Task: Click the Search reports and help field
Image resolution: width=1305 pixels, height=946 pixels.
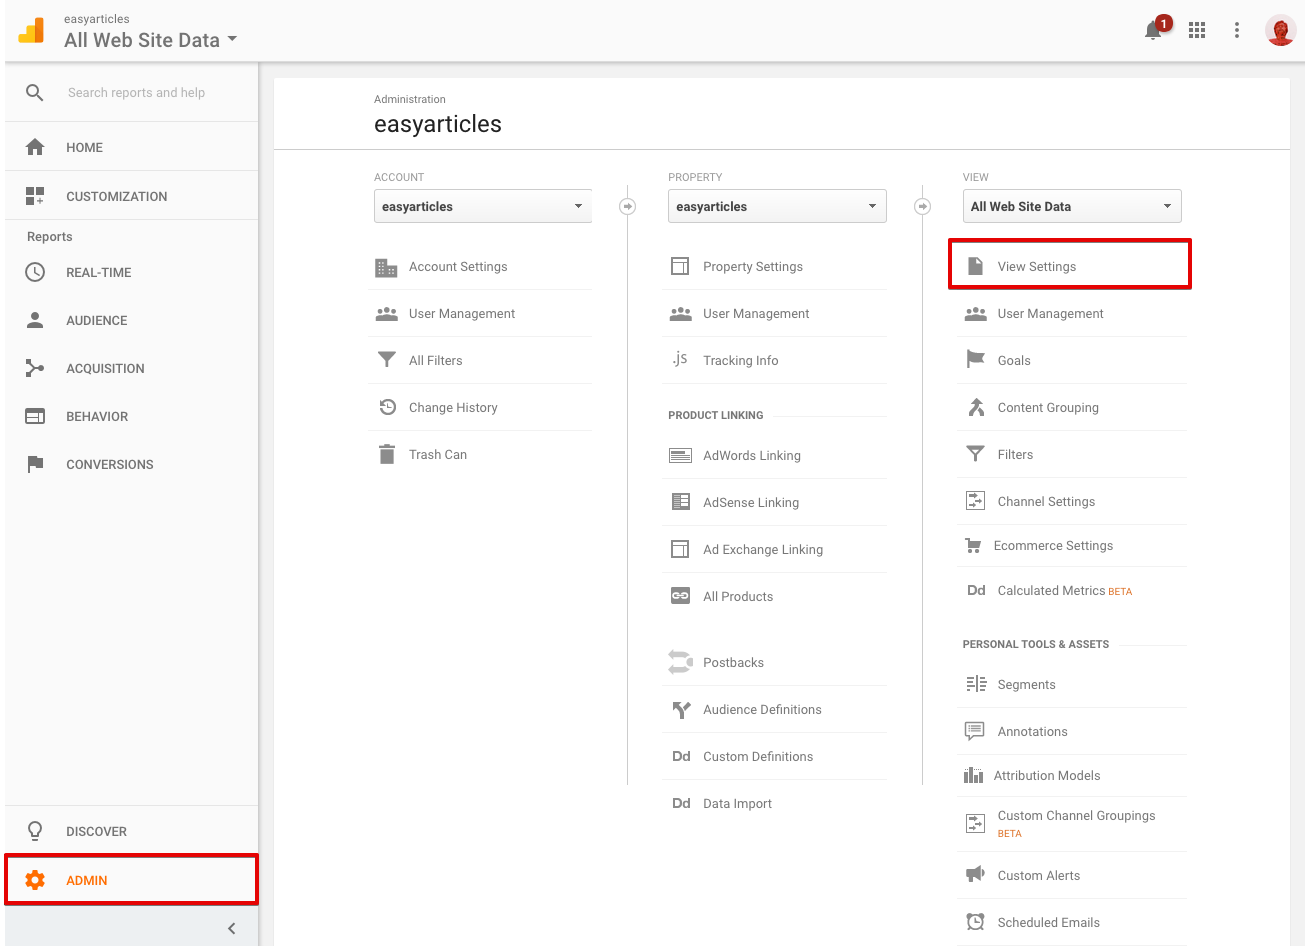Action: 136,93
